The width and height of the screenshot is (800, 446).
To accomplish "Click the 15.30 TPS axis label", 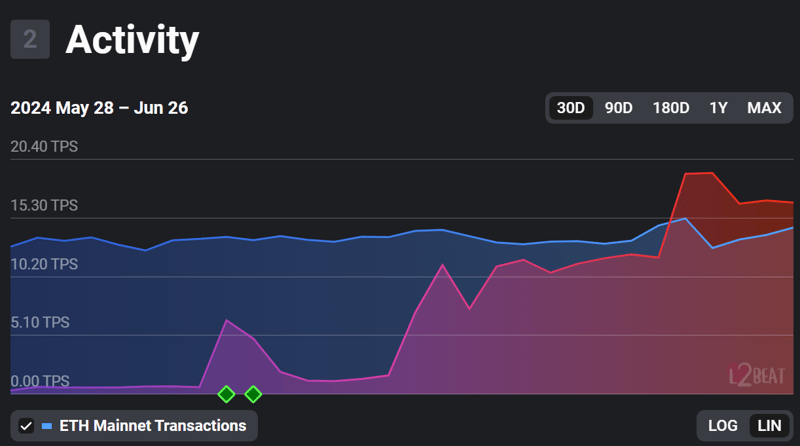I will coord(44,205).
